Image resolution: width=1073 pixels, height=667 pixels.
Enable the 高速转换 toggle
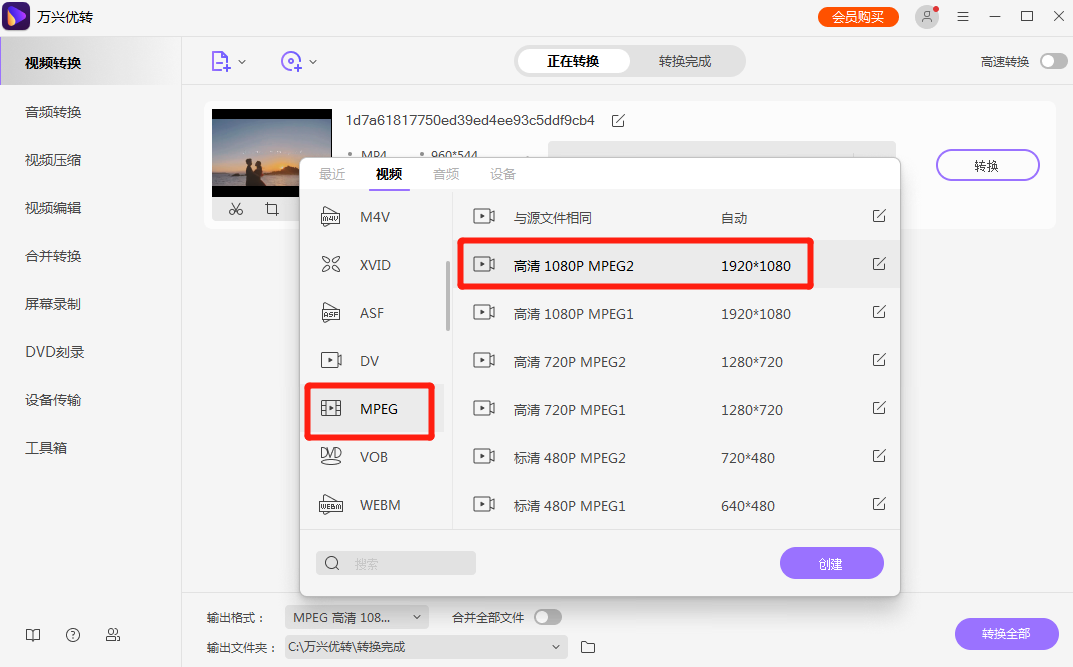click(1053, 60)
